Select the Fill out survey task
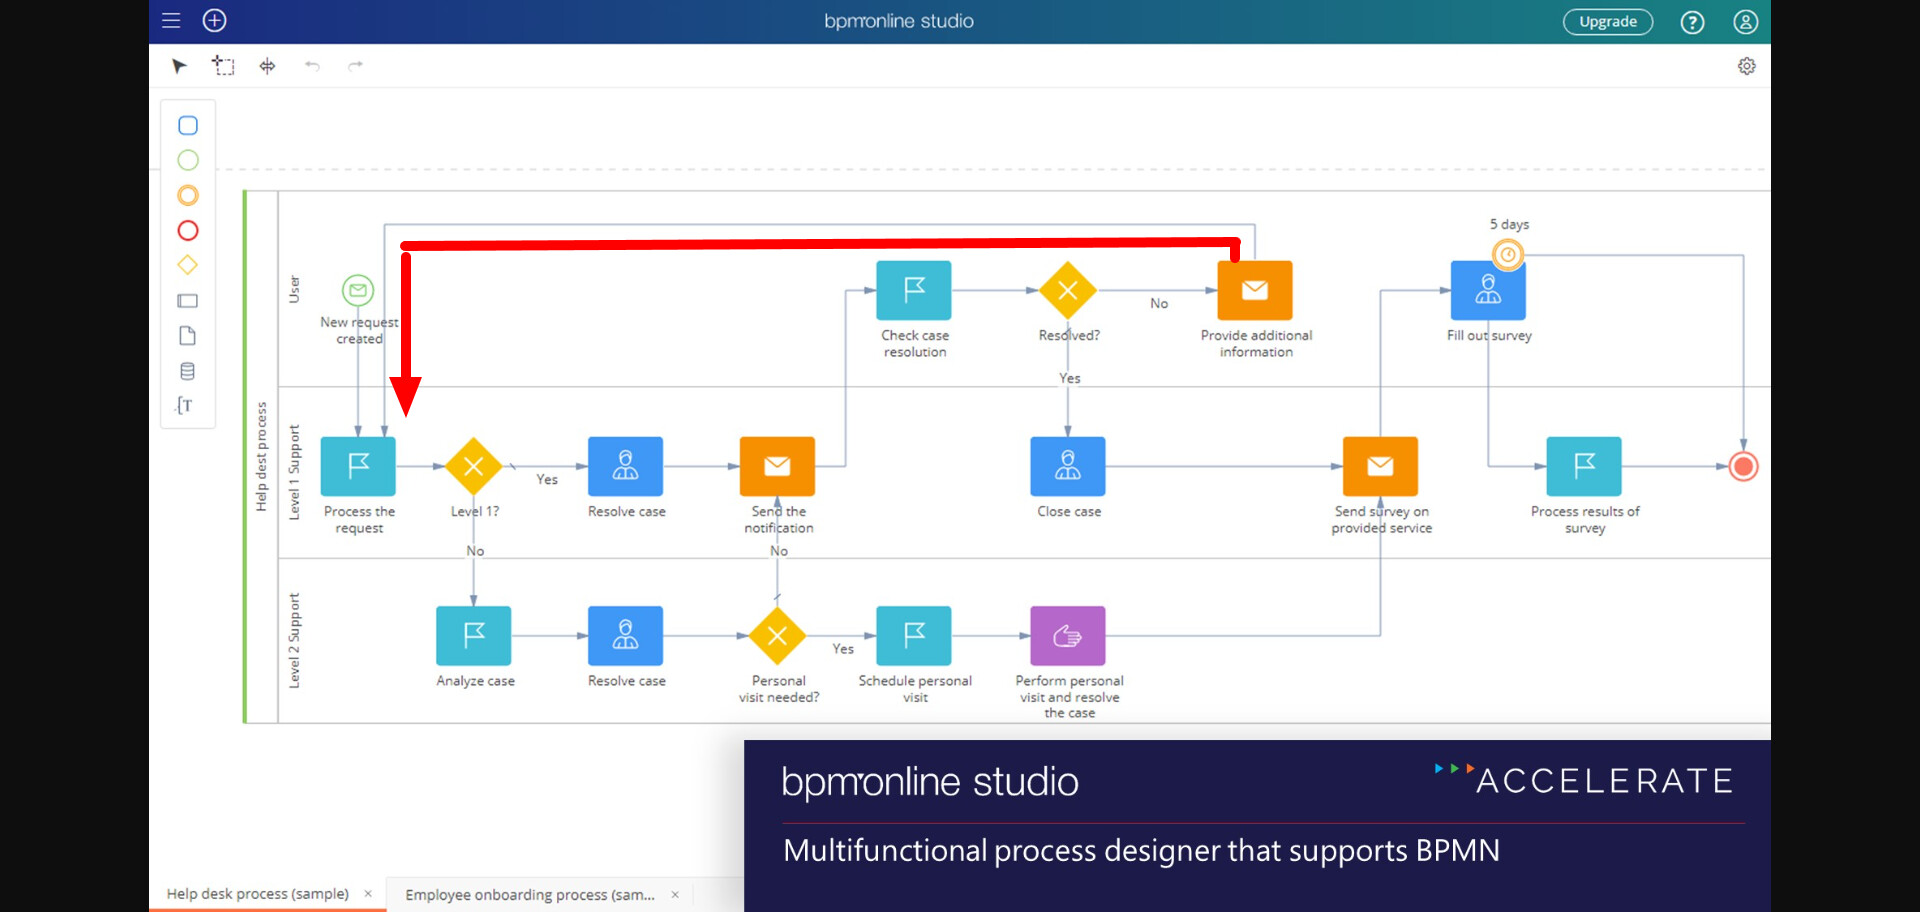1920x912 pixels. [1488, 292]
